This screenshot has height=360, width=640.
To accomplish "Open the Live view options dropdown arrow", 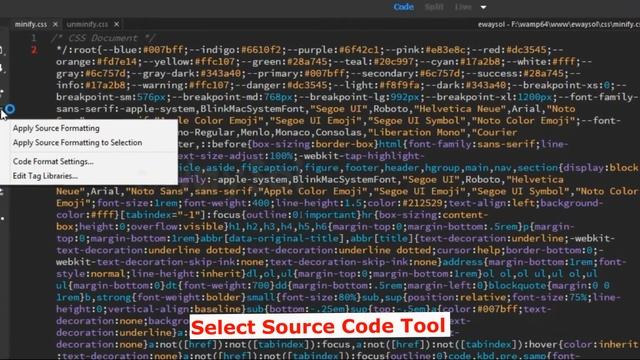I will coord(483,7).
